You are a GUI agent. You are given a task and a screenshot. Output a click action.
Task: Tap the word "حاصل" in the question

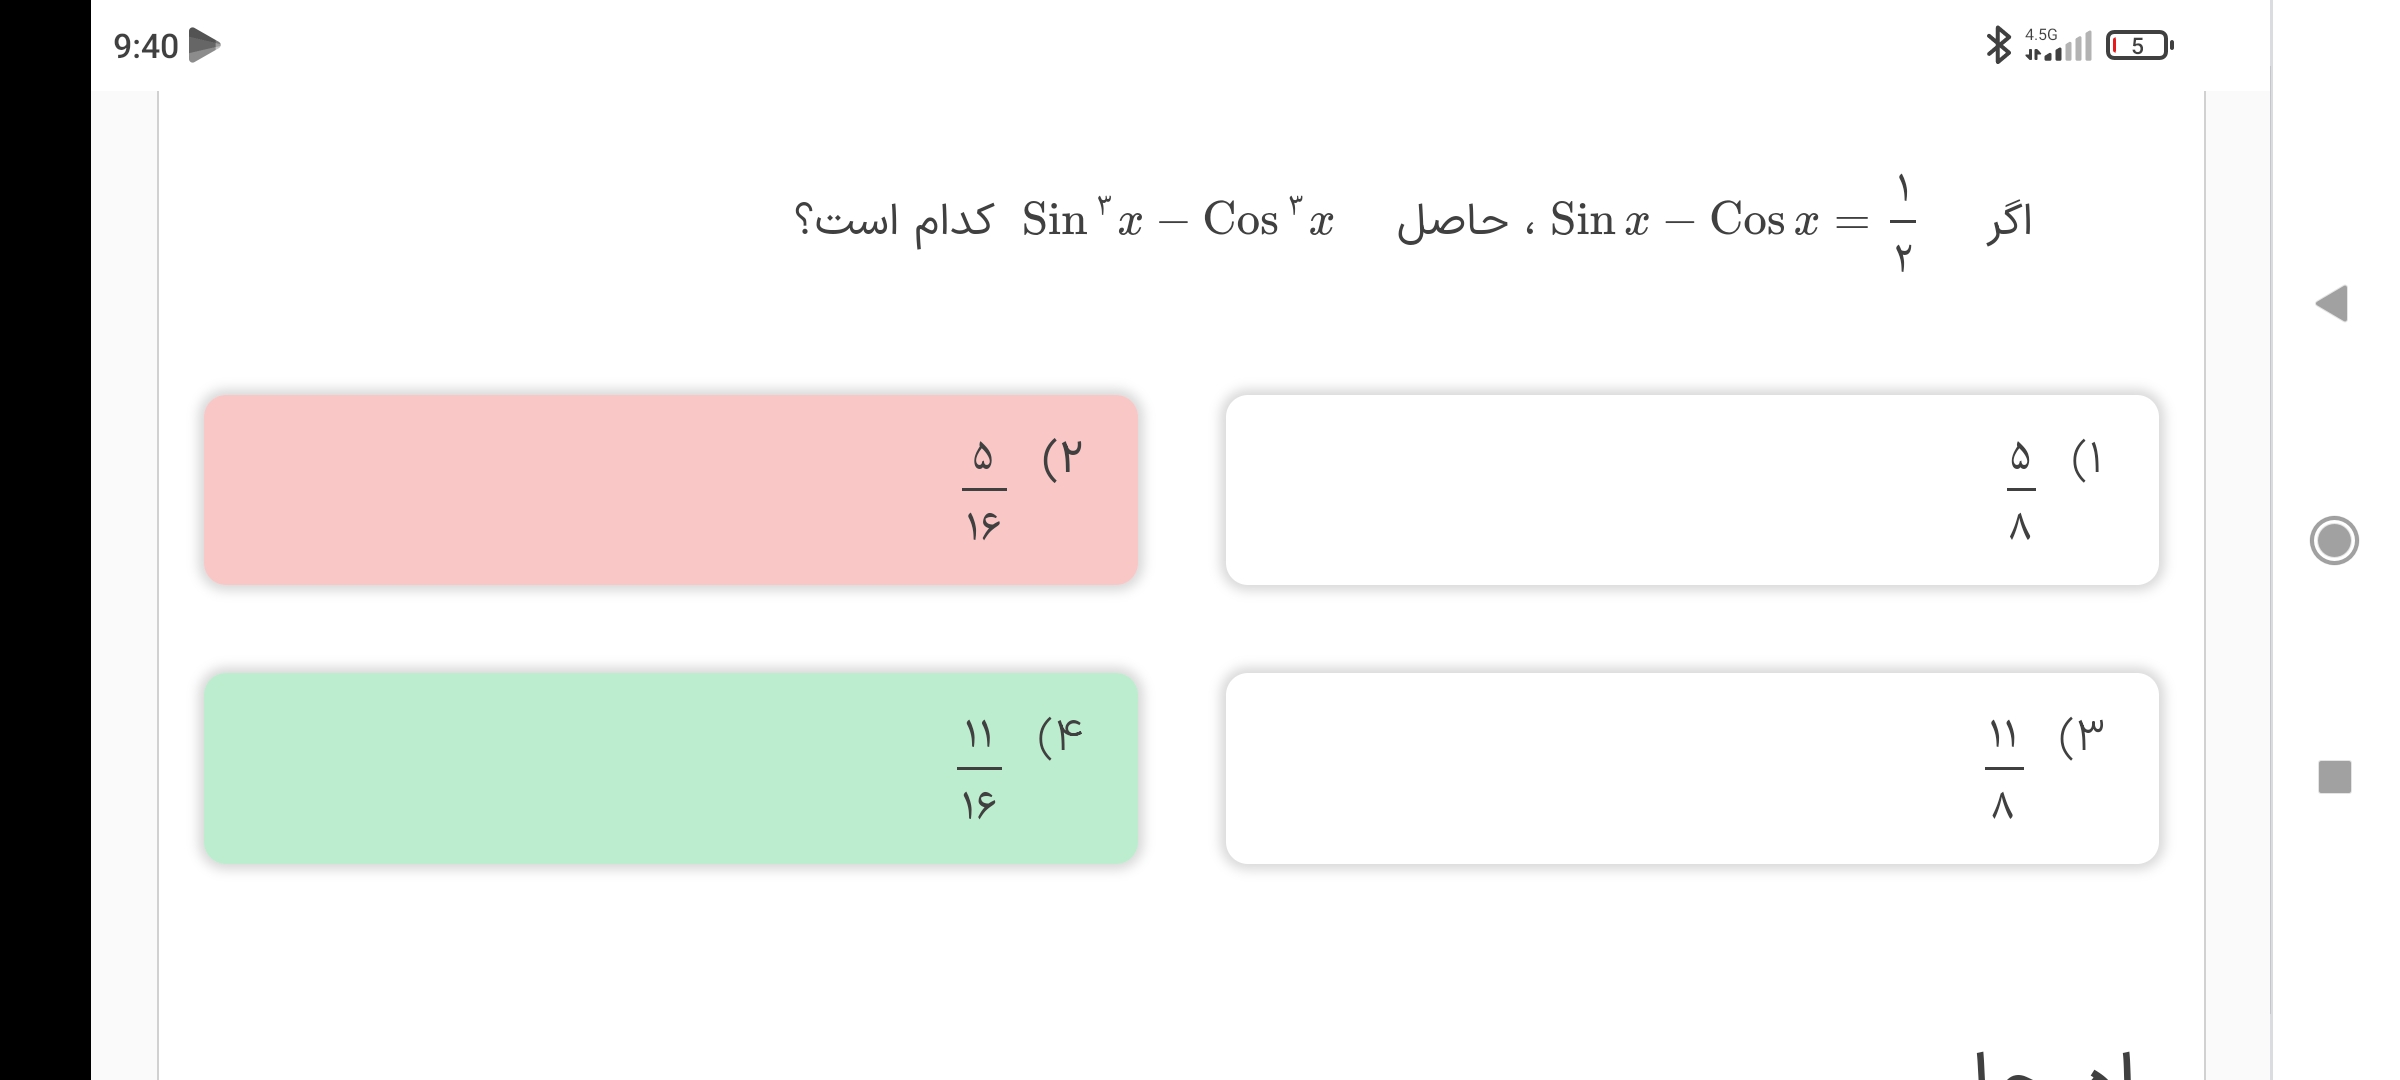click(1453, 221)
